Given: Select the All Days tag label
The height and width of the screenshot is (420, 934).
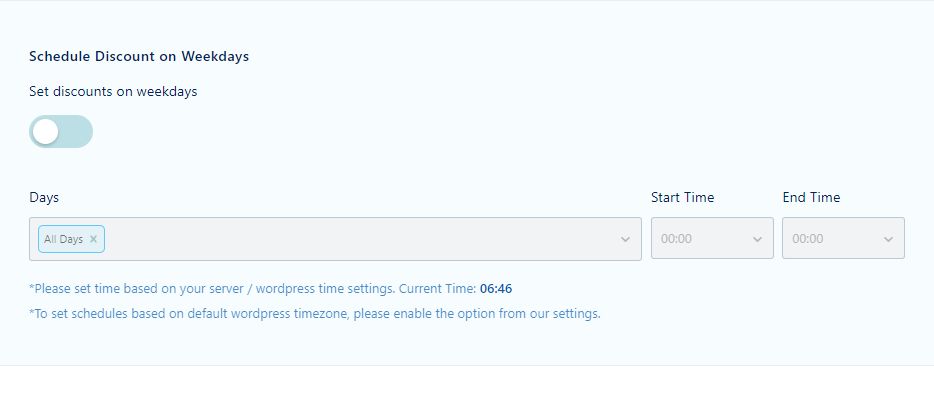Looking at the screenshot, I should tap(63, 239).
